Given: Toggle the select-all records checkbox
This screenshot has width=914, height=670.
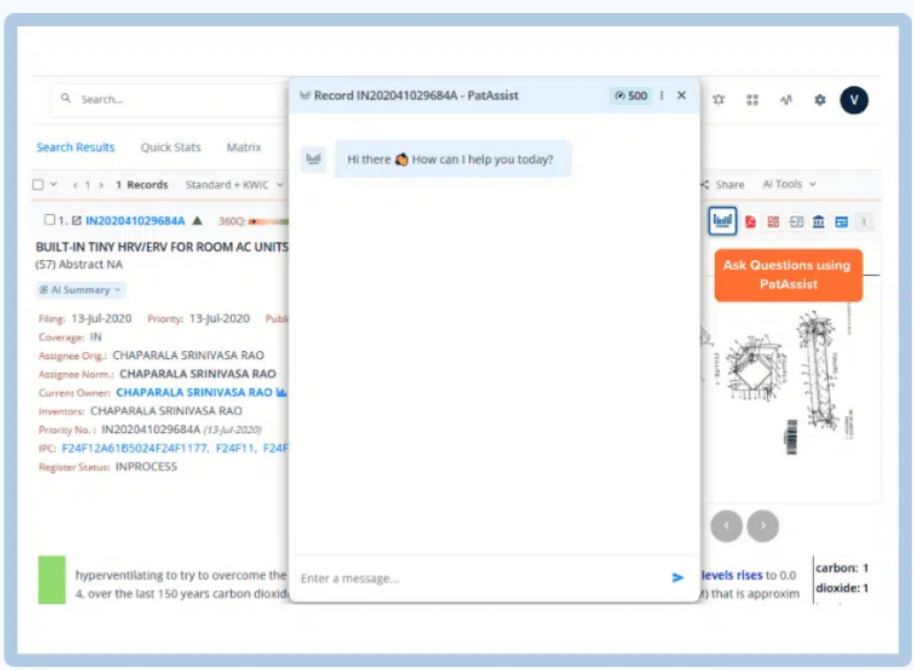Looking at the screenshot, I should click(x=38, y=185).
